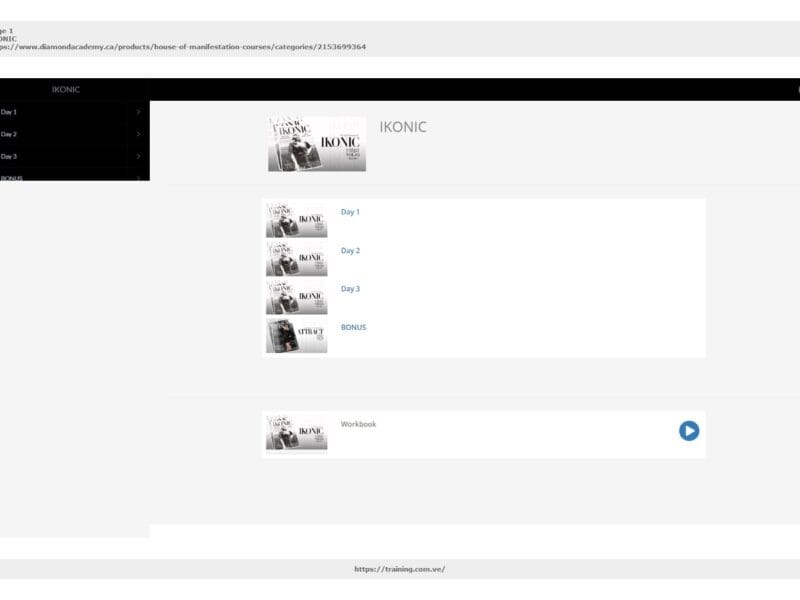Play the Workbook lesson with the blue play button
The height and width of the screenshot is (600, 800).
coord(689,431)
